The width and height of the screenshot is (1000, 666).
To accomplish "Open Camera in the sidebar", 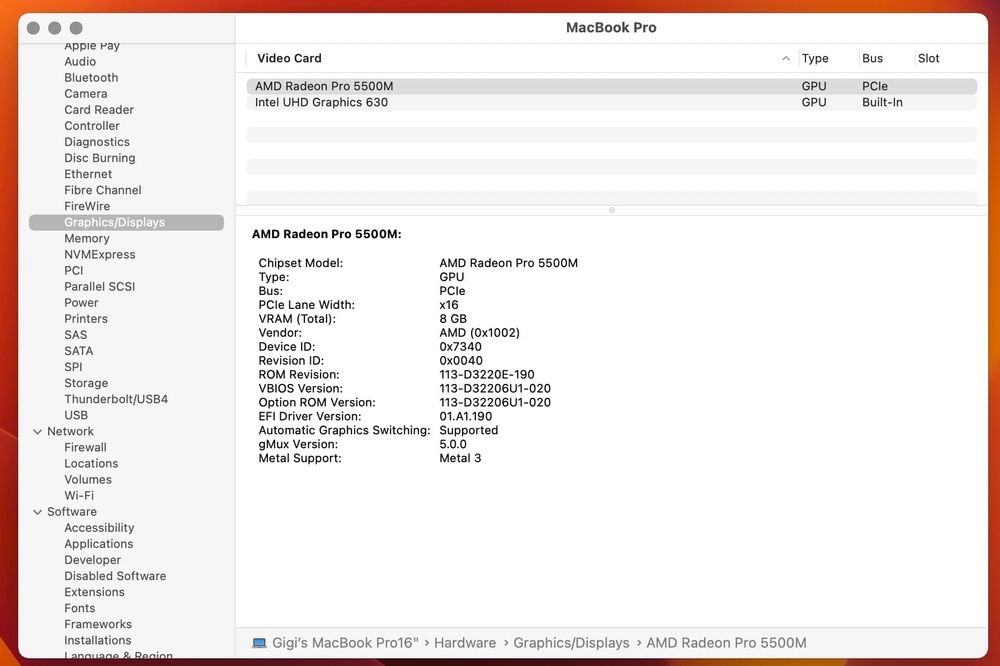I will pos(85,94).
